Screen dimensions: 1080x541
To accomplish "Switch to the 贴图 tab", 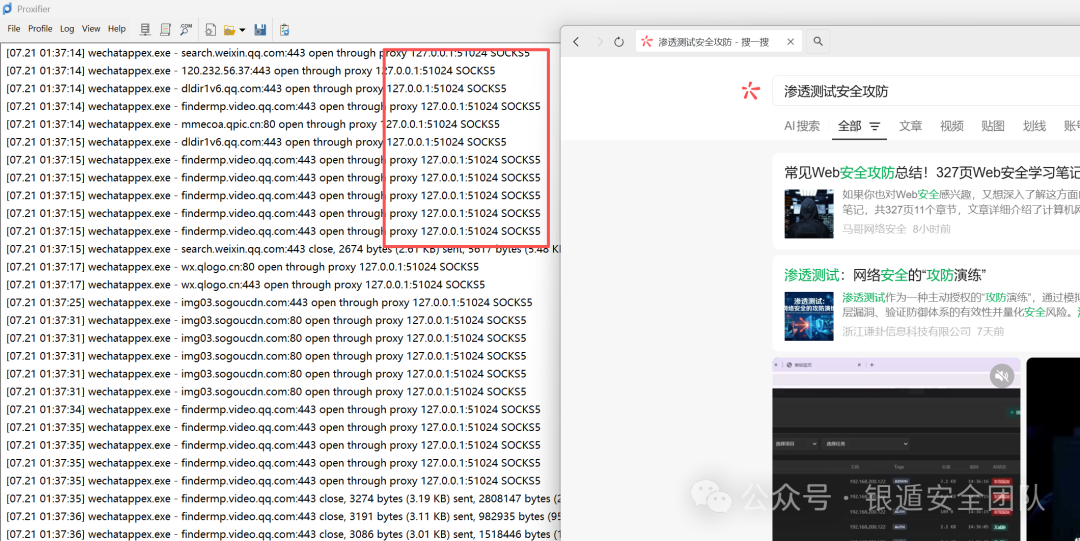I will click(x=993, y=126).
